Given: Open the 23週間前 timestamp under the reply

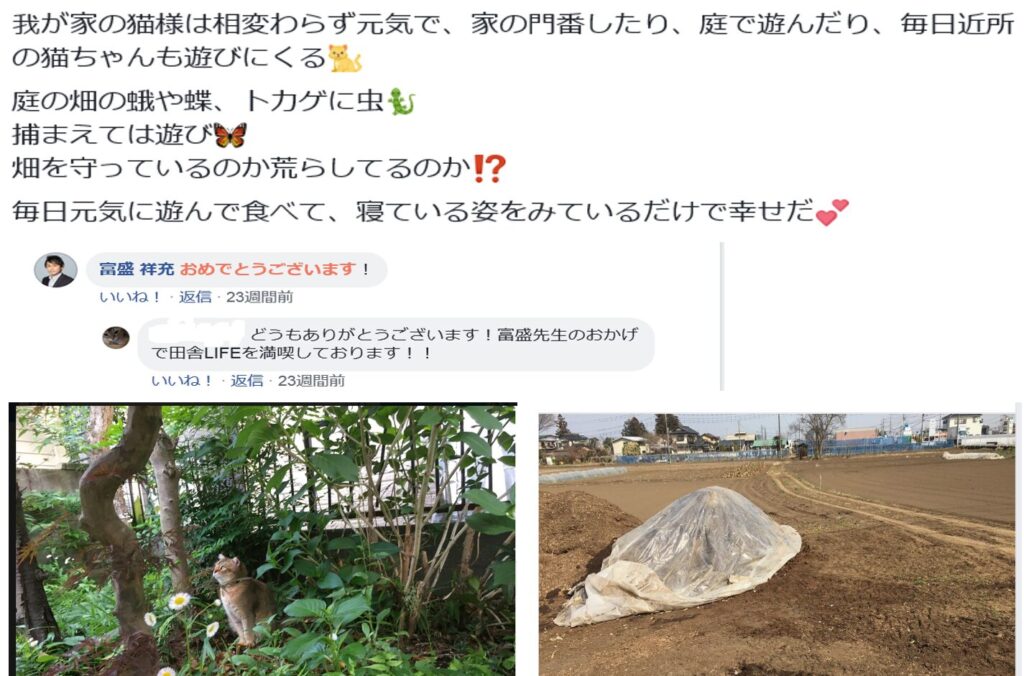Looking at the screenshot, I should [311, 381].
